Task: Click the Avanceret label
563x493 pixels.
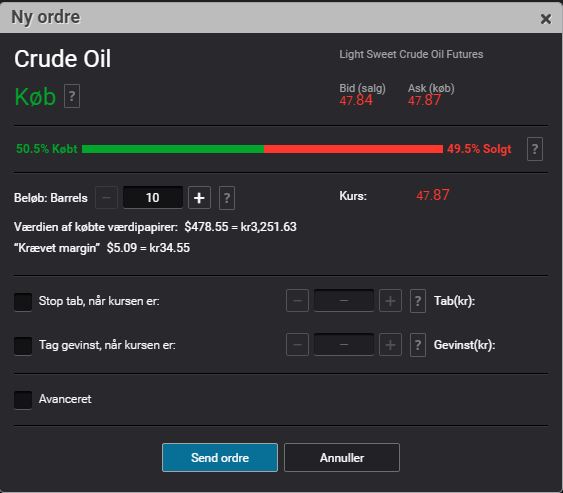Action: (65, 399)
